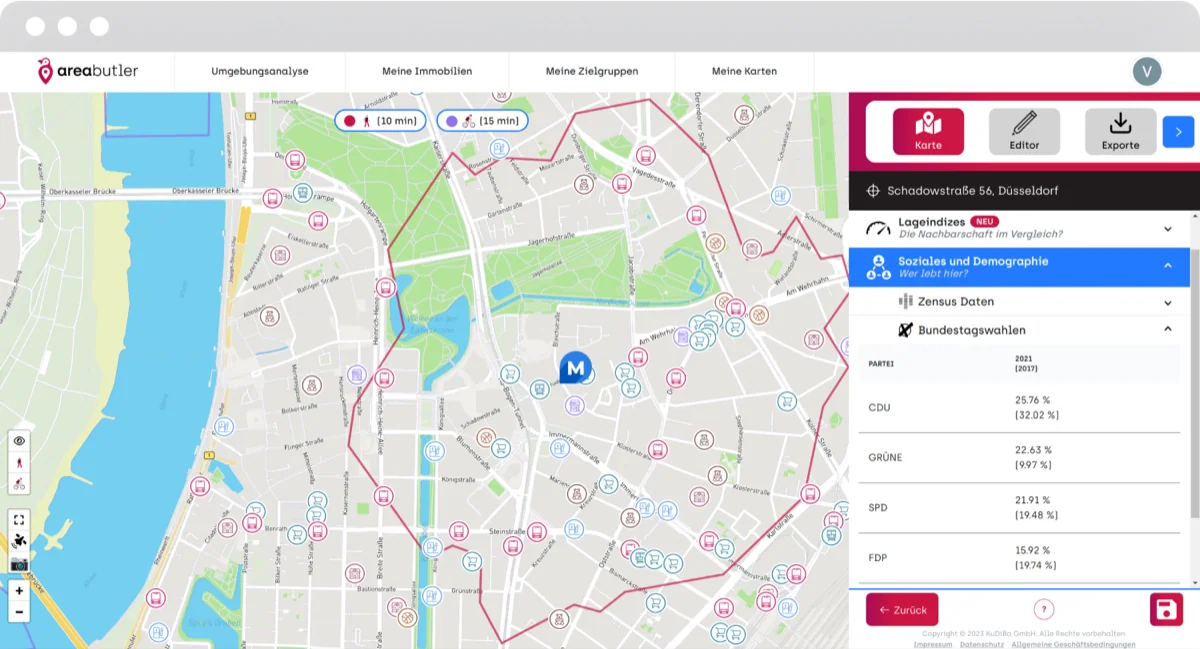Open the help question mark icon
Screen dimensions: 1200x649
point(1044,609)
